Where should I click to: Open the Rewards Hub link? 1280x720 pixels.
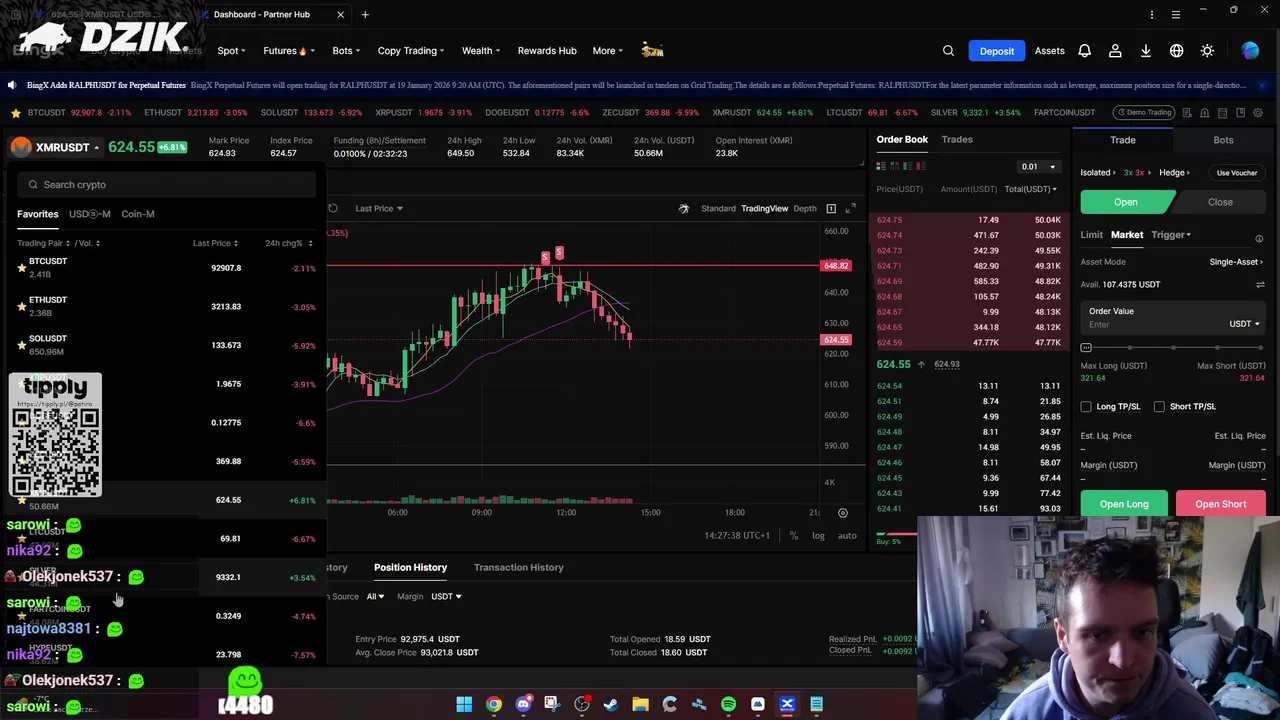547,51
